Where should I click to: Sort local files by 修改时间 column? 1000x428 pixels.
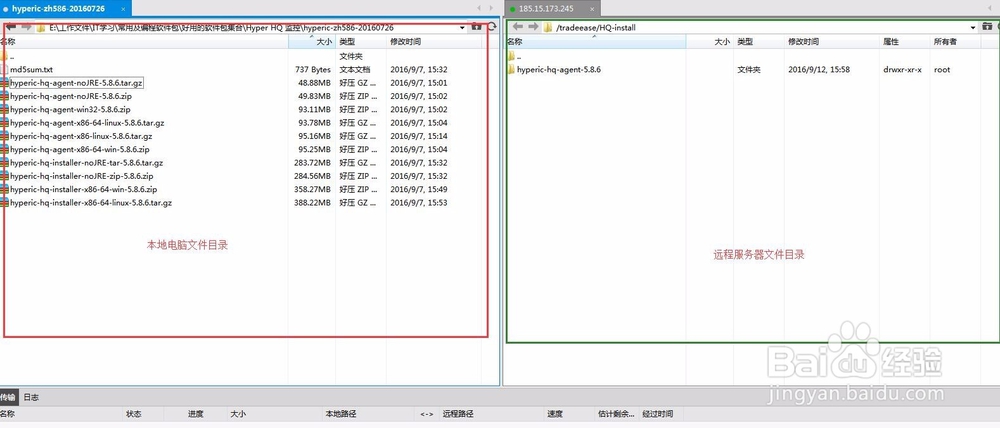[434, 41]
